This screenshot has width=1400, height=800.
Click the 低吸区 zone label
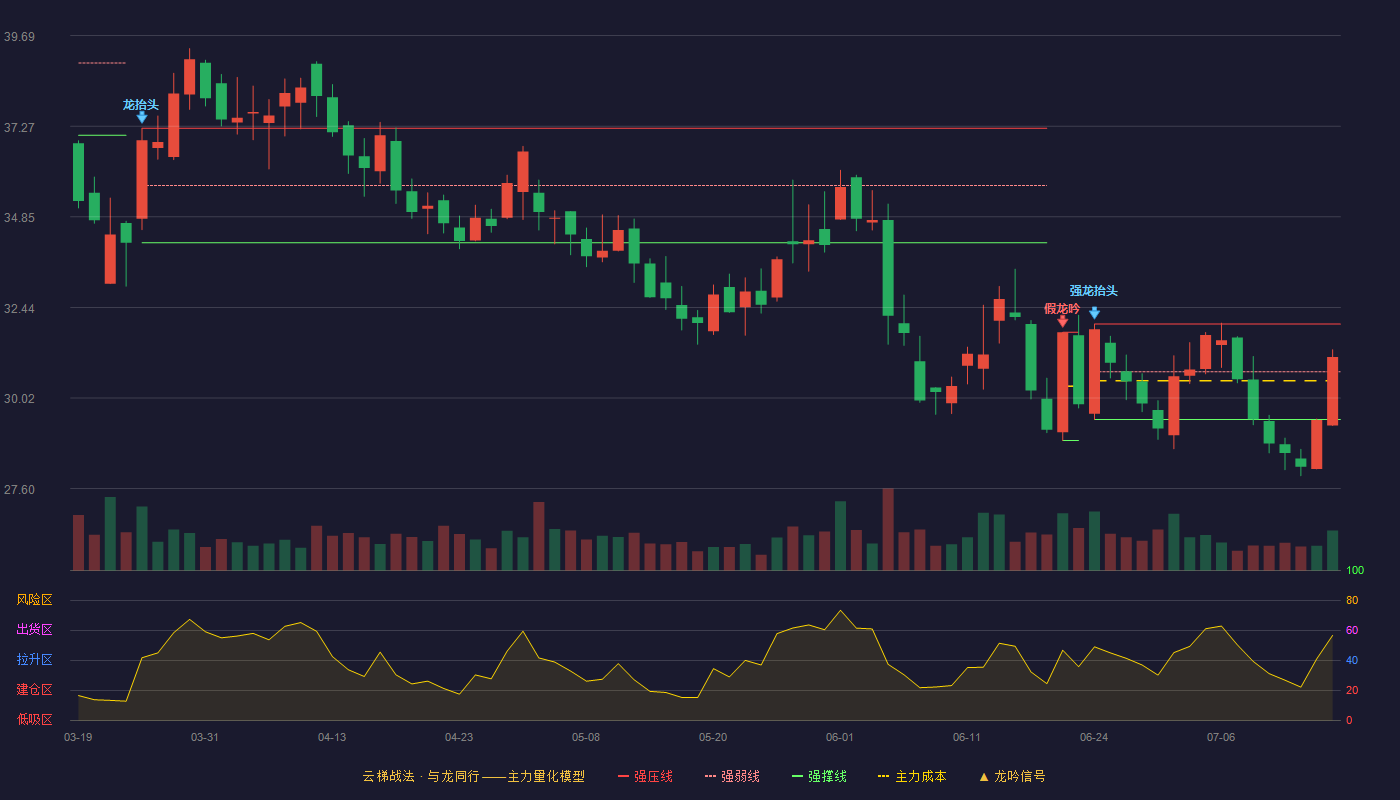tap(34, 719)
